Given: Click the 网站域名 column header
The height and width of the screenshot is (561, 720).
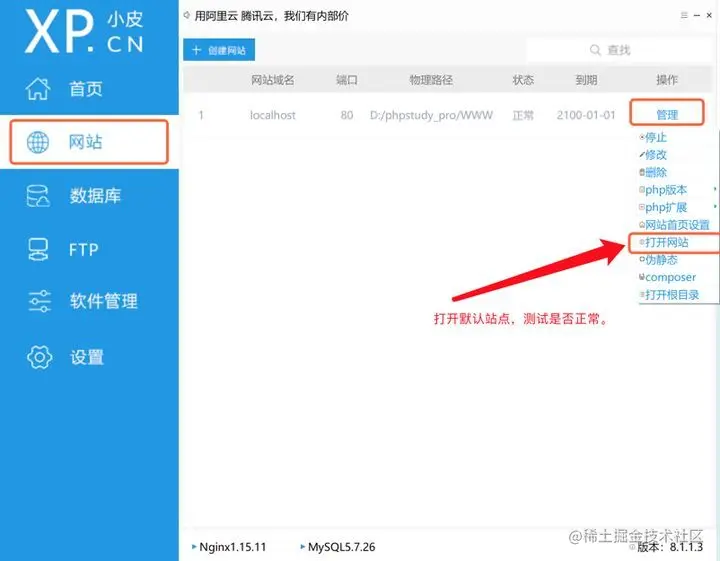Looking at the screenshot, I should 273,80.
